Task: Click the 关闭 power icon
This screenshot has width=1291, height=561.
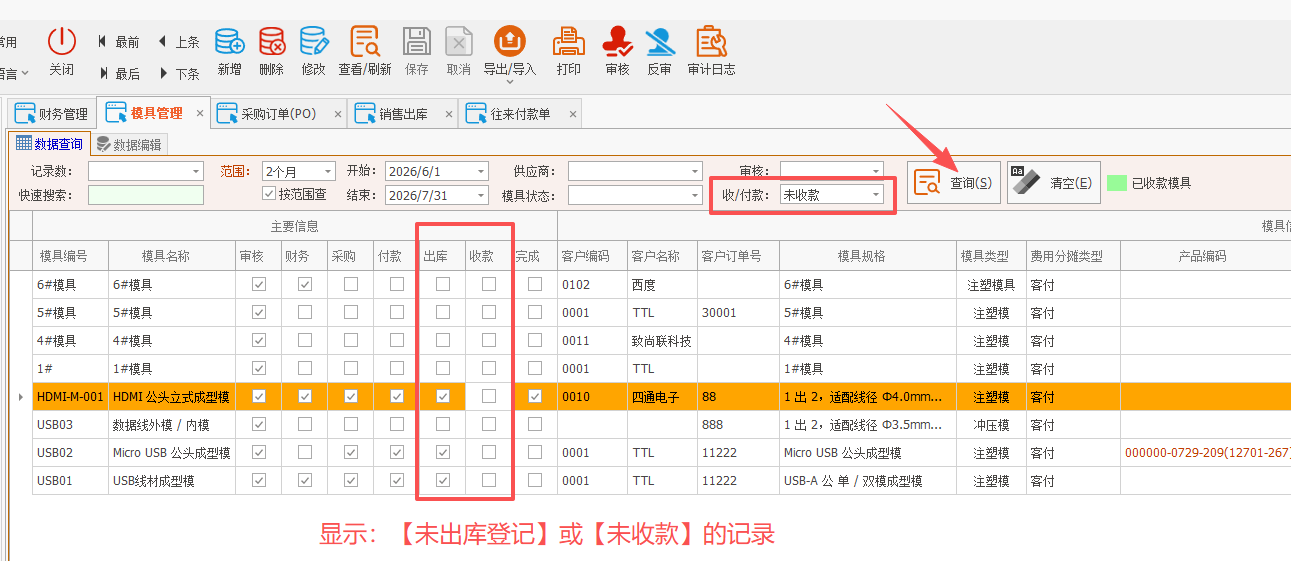Action: point(62,42)
